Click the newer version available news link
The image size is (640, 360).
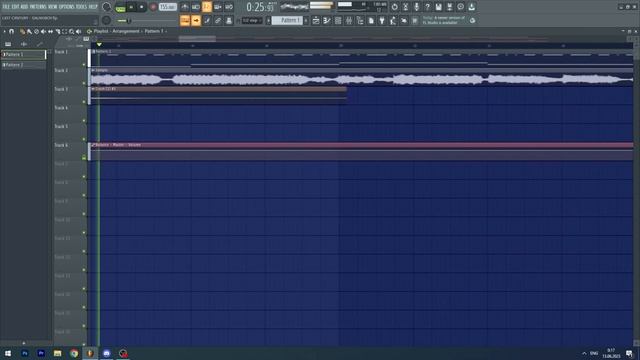coord(443,20)
